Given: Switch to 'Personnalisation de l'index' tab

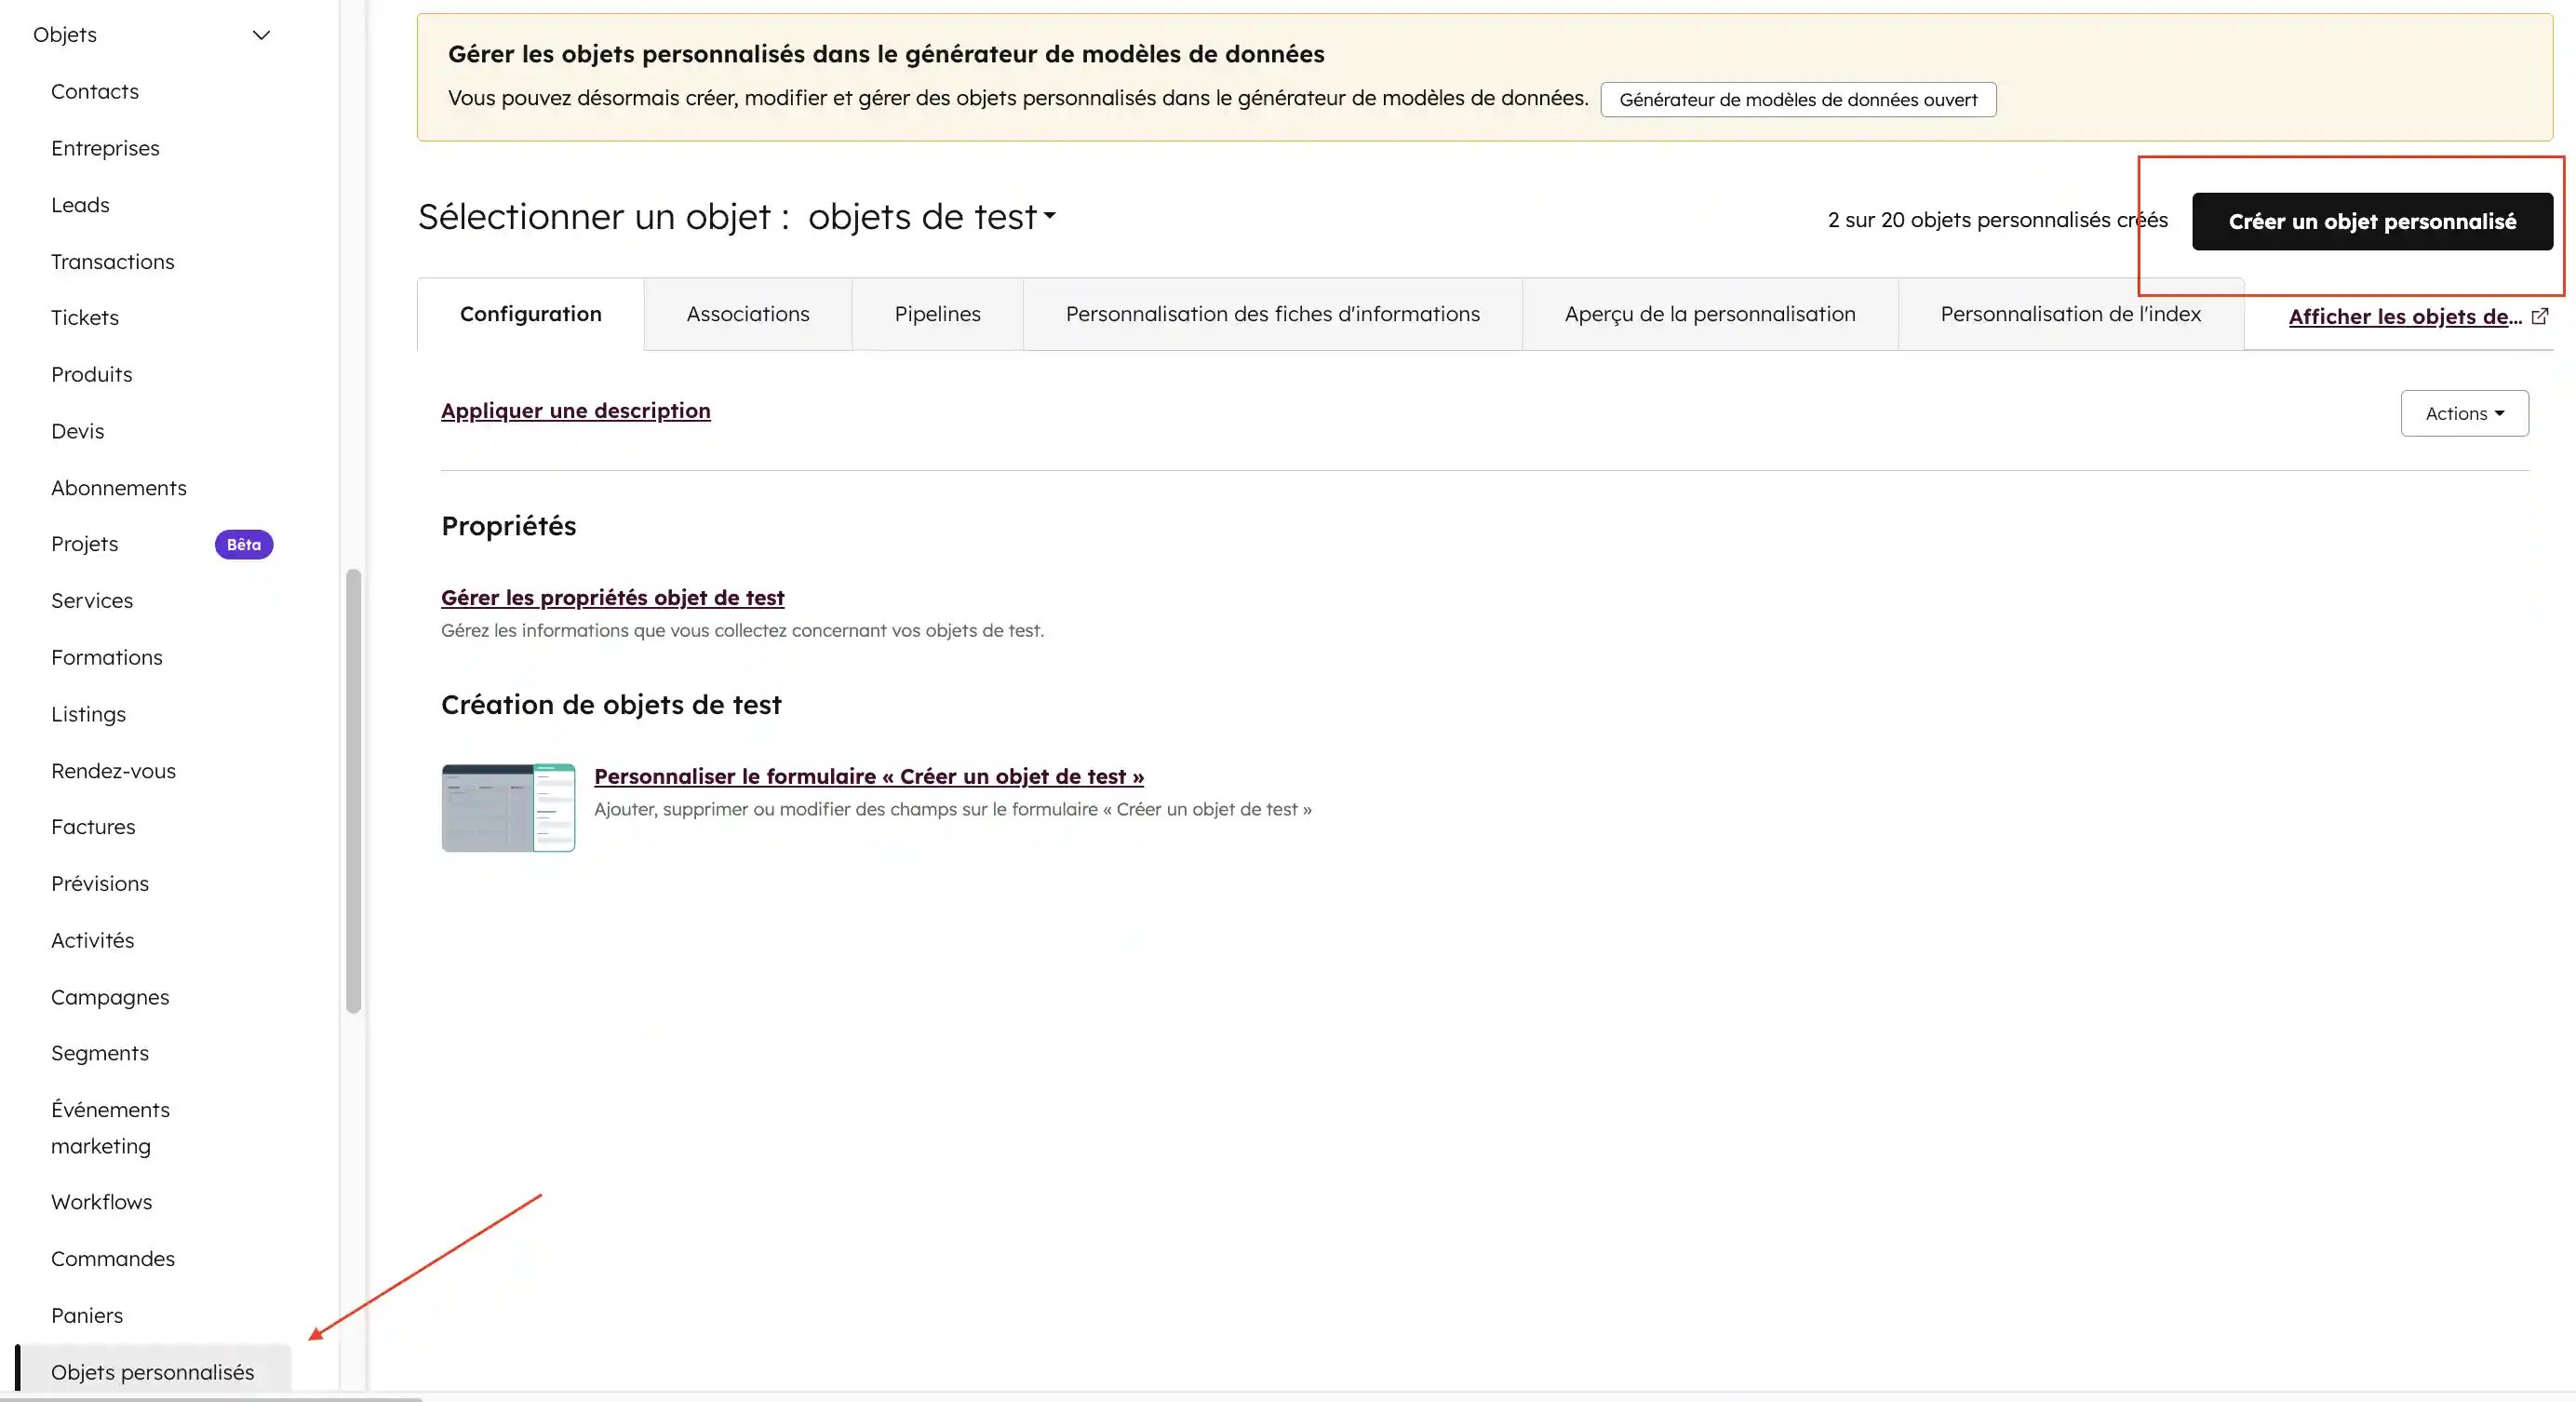Looking at the screenshot, I should [2070, 314].
